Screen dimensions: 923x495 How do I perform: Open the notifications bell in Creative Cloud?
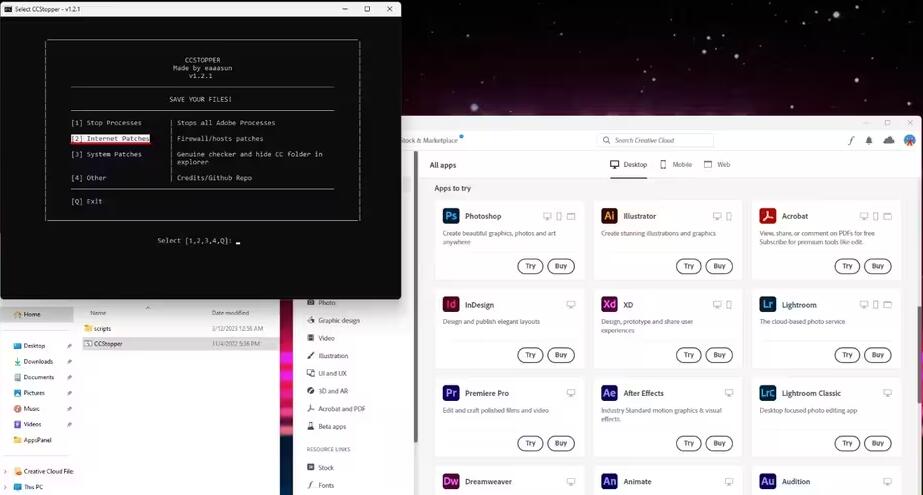click(x=869, y=140)
